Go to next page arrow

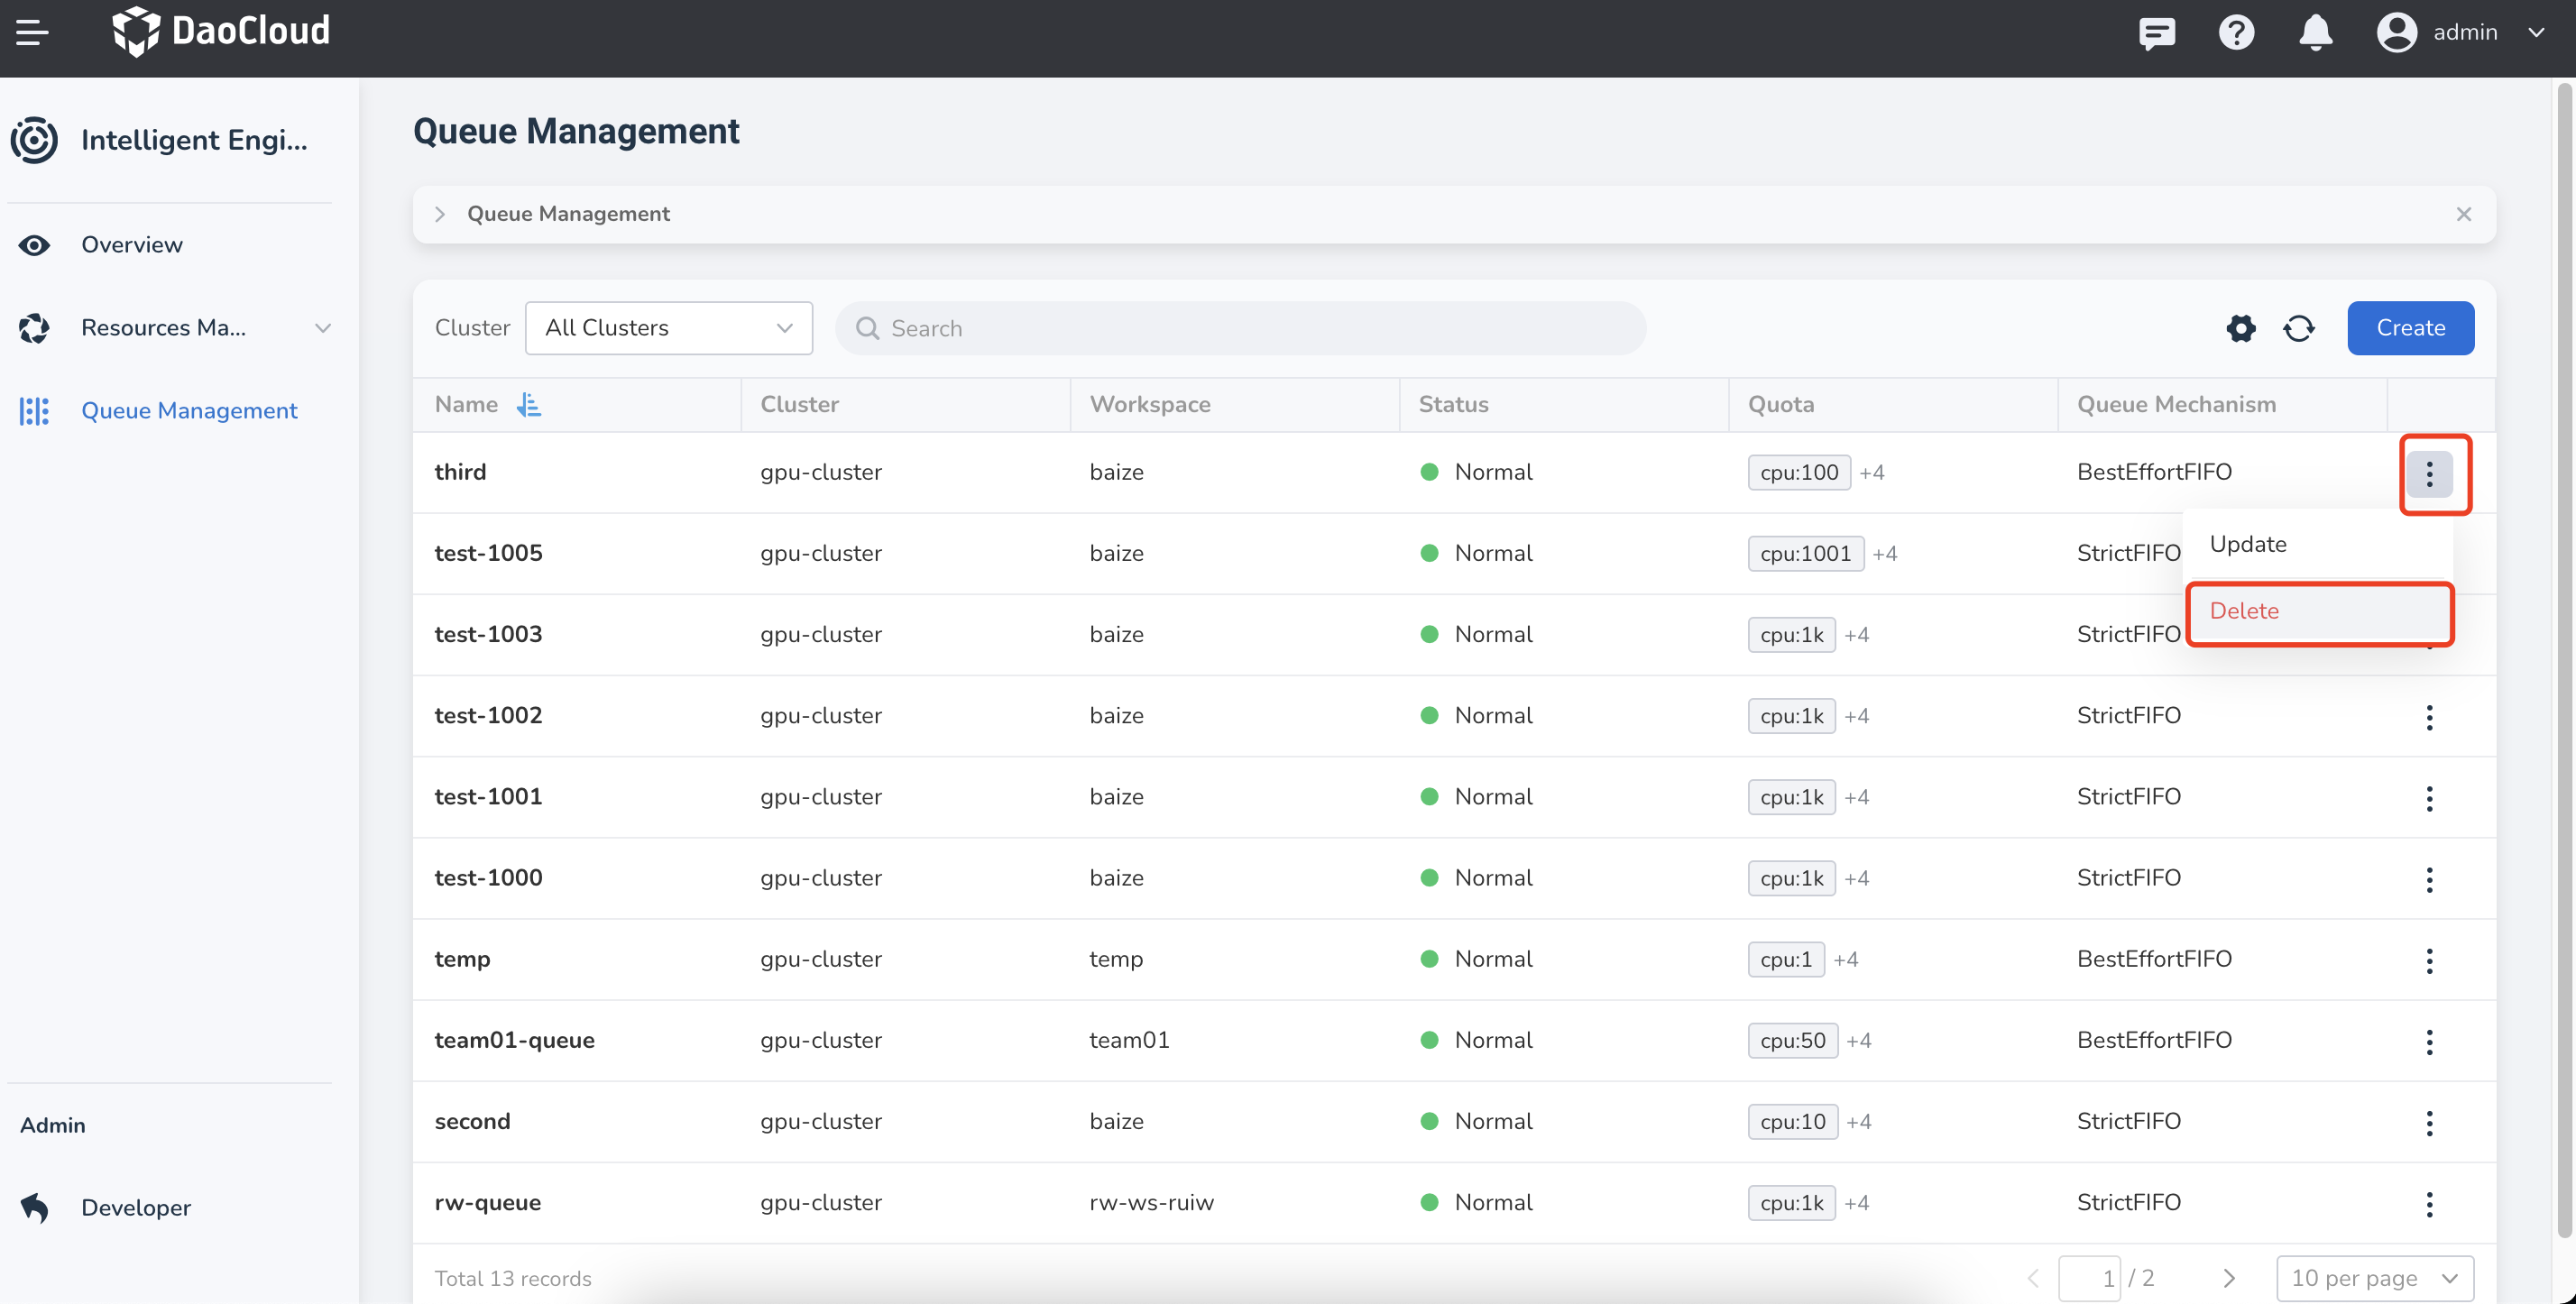pos(2229,1278)
